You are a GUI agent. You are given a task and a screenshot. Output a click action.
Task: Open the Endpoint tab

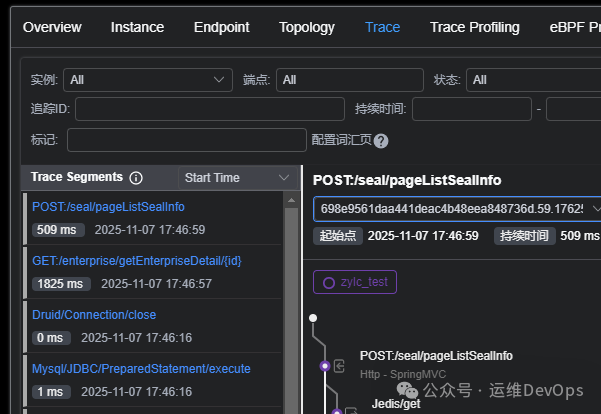pyautogui.click(x=222, y=27)
